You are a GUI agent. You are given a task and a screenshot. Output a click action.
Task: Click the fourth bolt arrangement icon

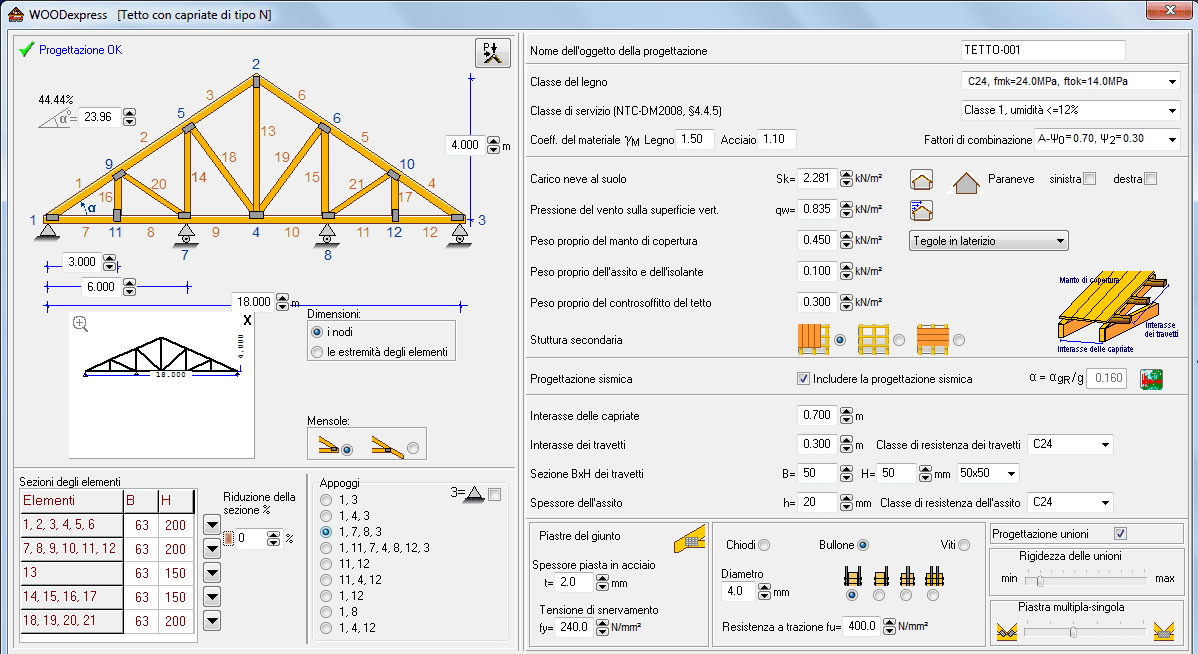point(934,576)
